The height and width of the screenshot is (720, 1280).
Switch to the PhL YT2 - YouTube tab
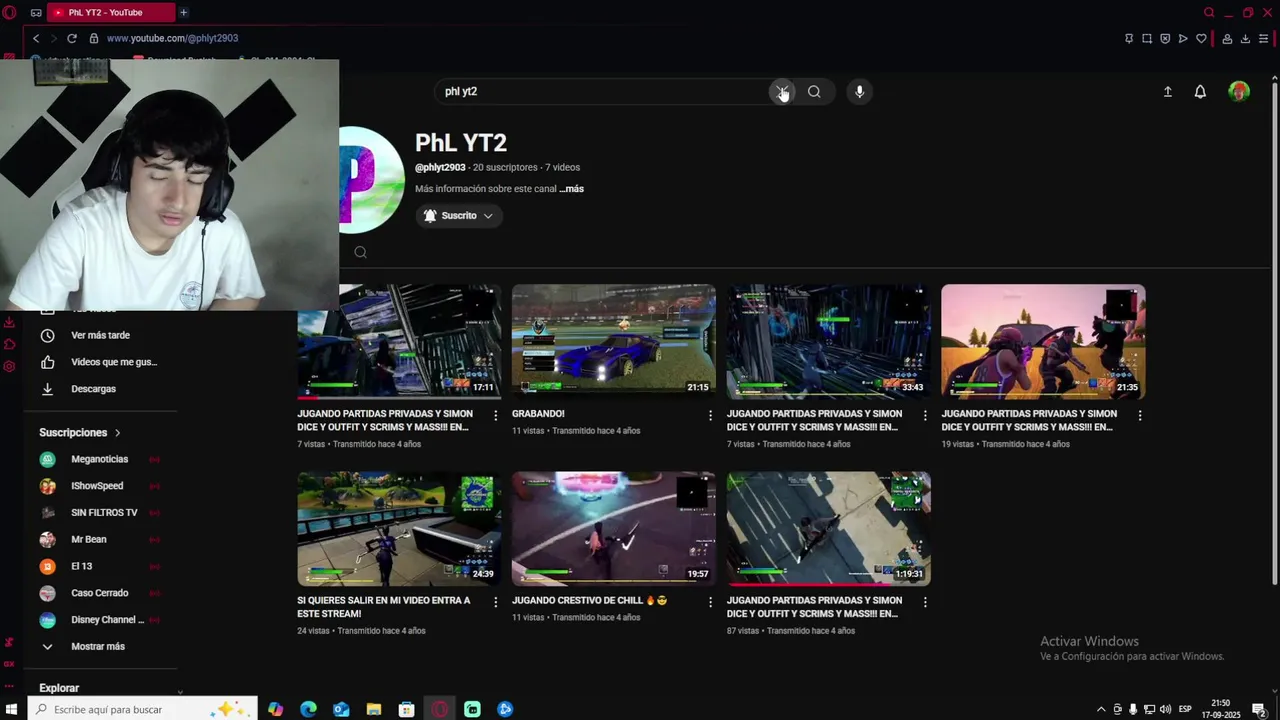112,12
